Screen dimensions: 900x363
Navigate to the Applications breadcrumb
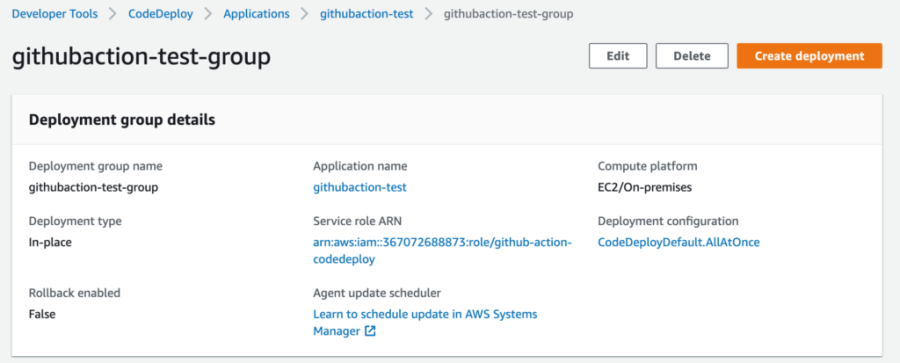pos(257,14)
